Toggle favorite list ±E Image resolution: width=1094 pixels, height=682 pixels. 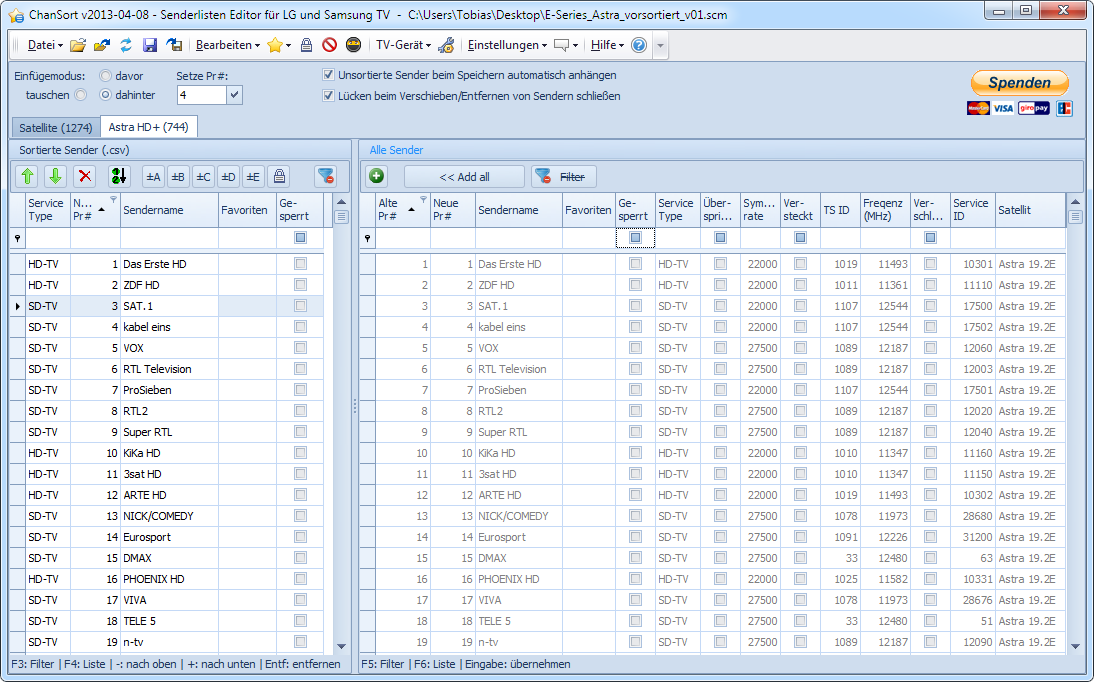pyautogui.click(x=253, y=177)
